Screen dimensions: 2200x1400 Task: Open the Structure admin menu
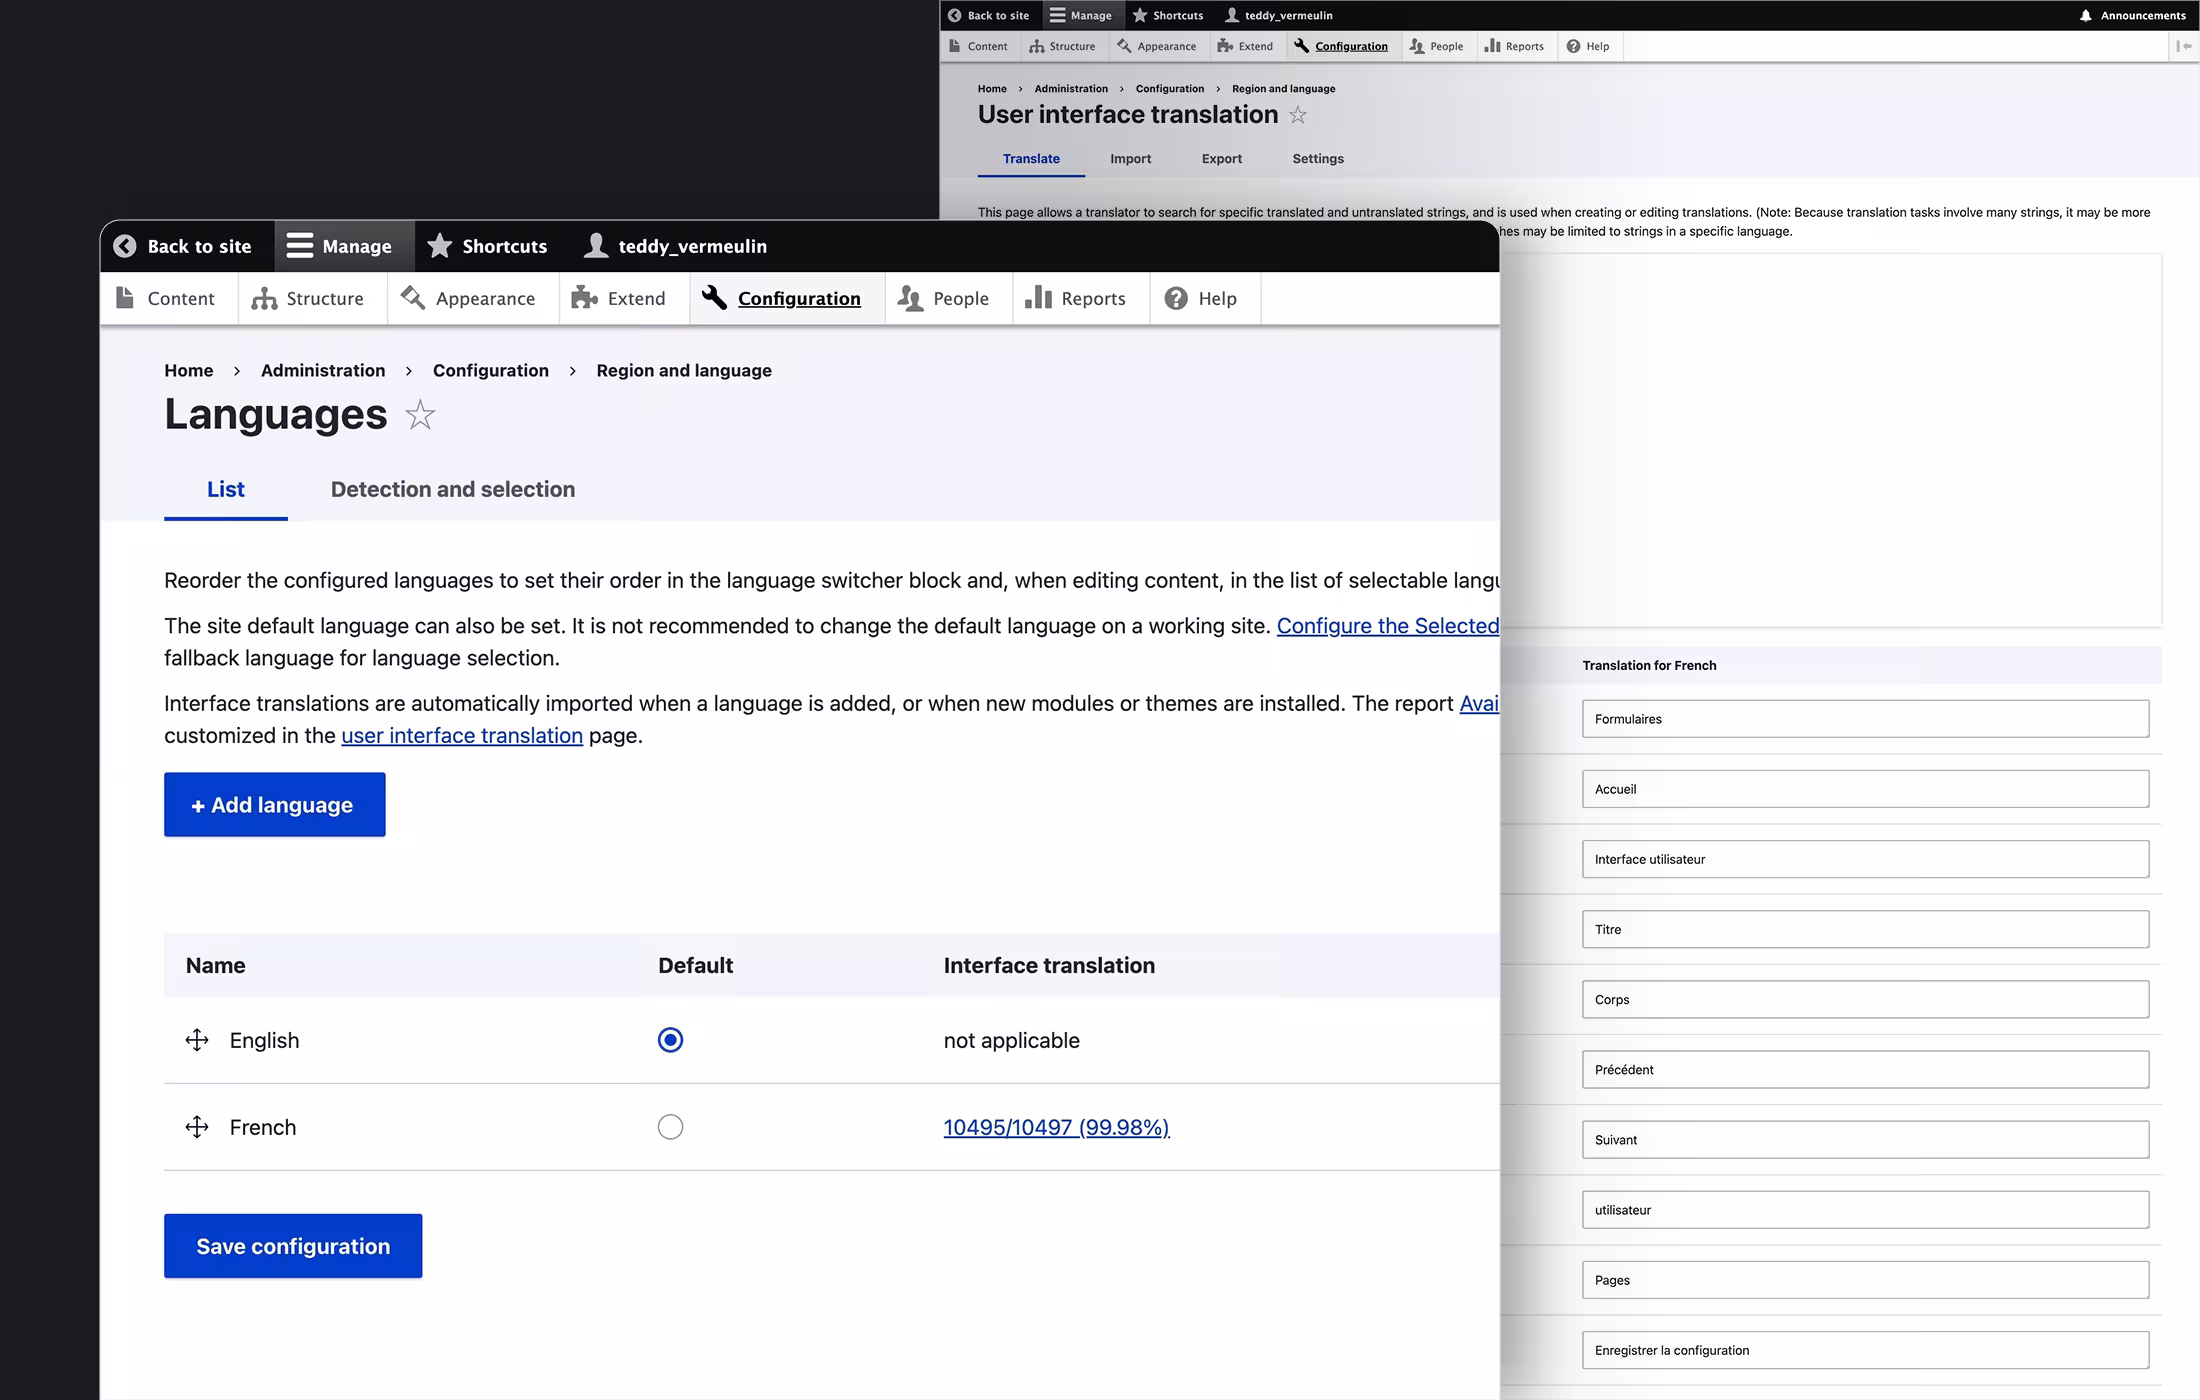308,298
